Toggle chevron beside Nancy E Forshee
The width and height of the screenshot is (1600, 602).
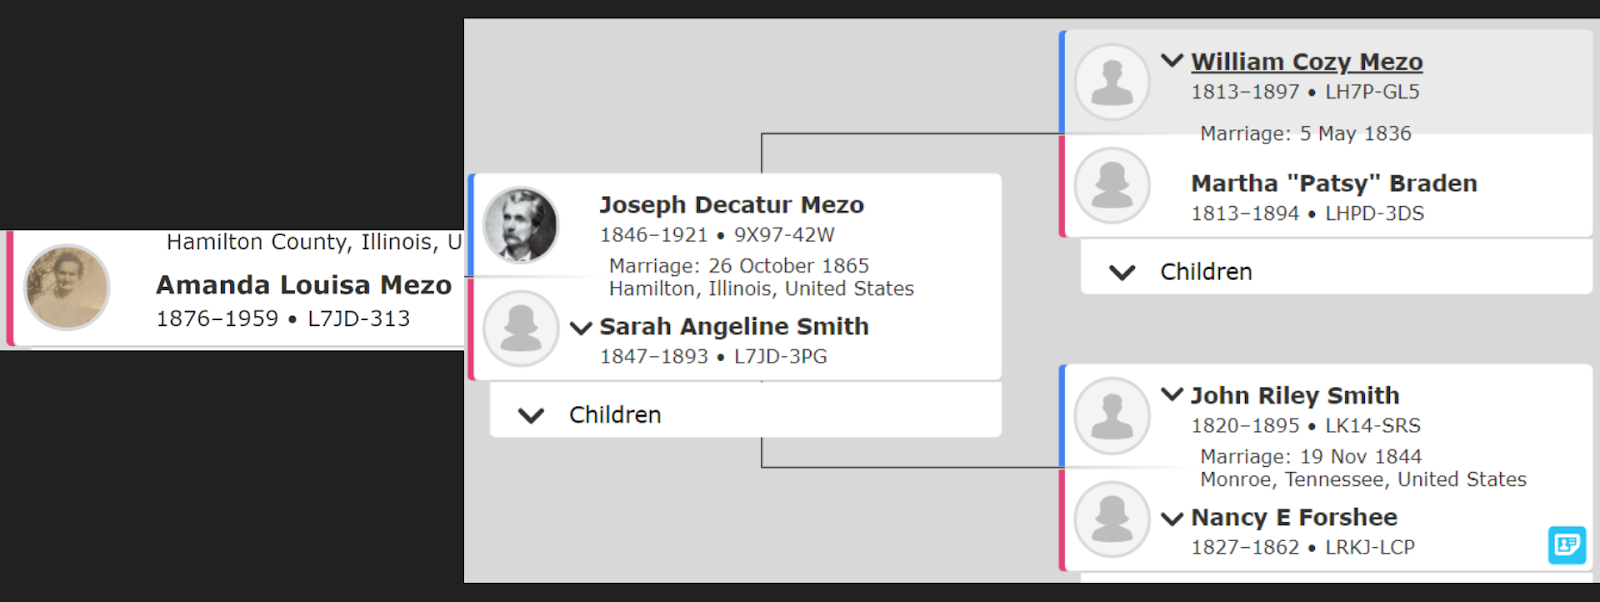pos(1172,518)
